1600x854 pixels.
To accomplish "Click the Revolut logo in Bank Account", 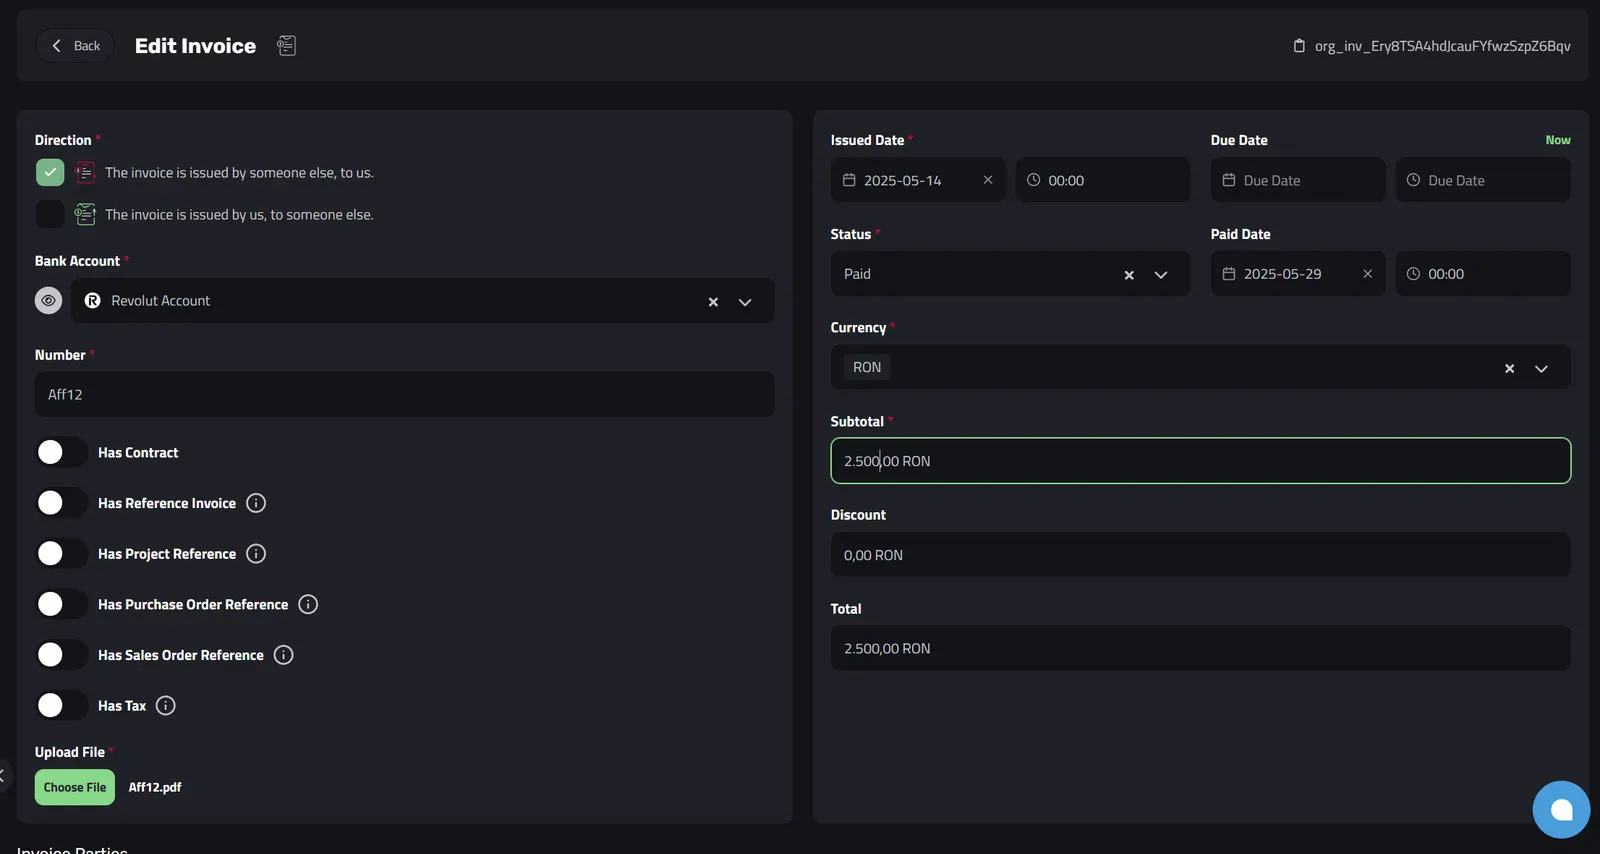I will click(x=93, y=301).
